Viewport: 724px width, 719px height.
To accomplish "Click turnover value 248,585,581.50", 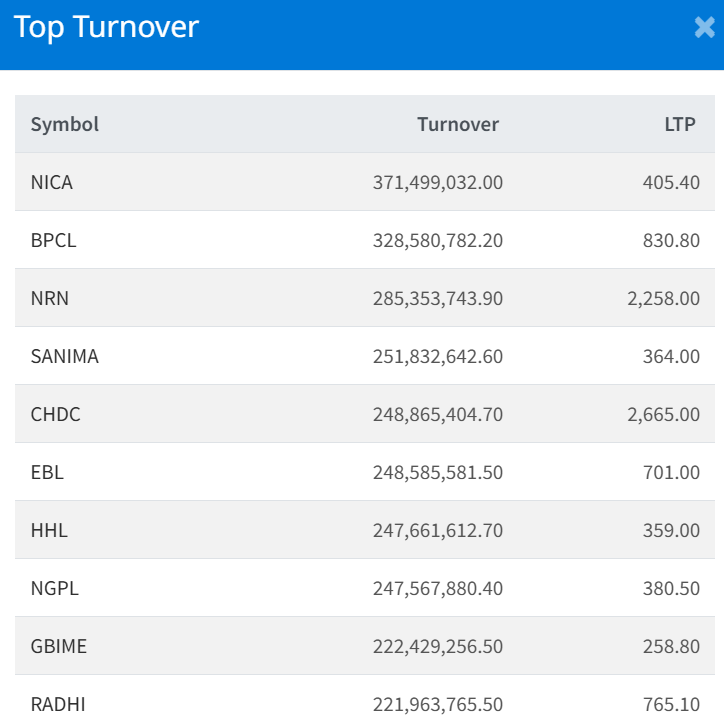I will pyautogui.click(x=438, y=473).
